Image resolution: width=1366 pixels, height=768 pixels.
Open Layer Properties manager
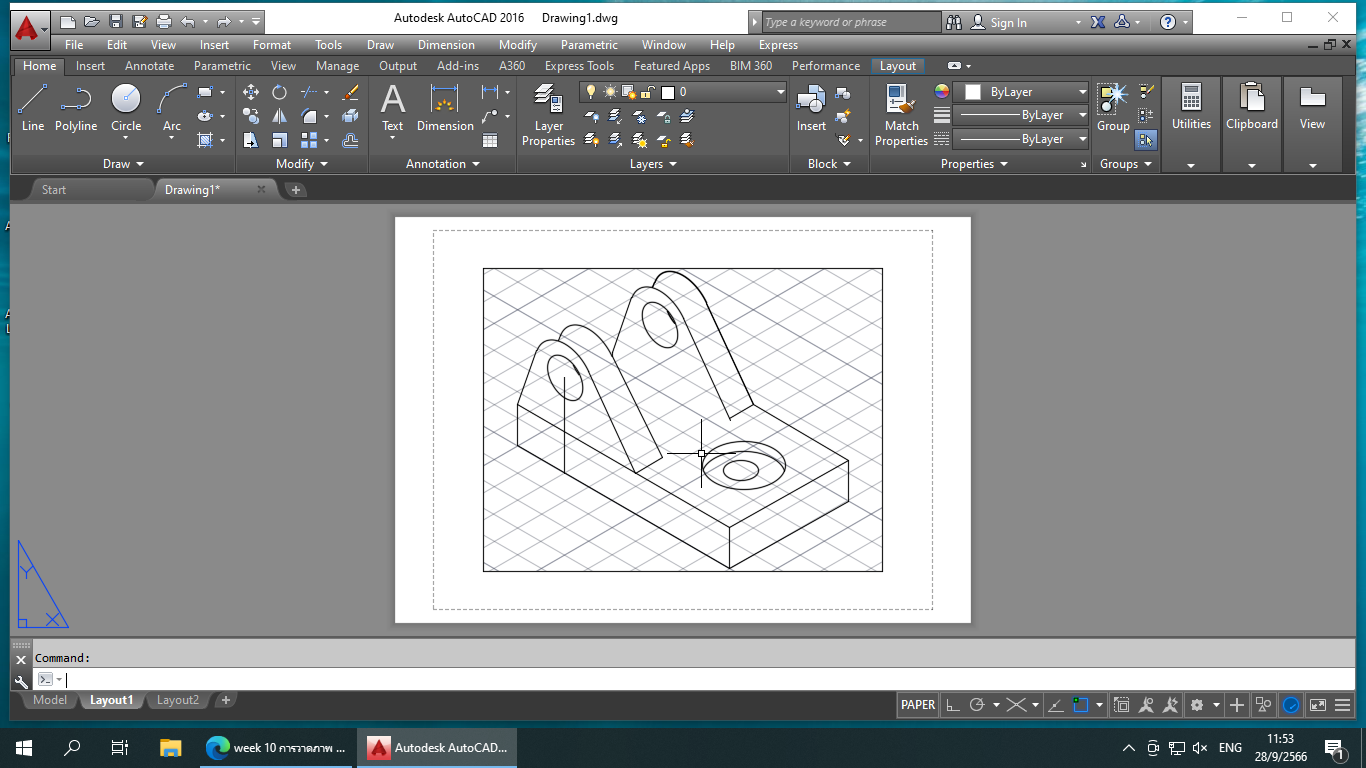(548, 115)
